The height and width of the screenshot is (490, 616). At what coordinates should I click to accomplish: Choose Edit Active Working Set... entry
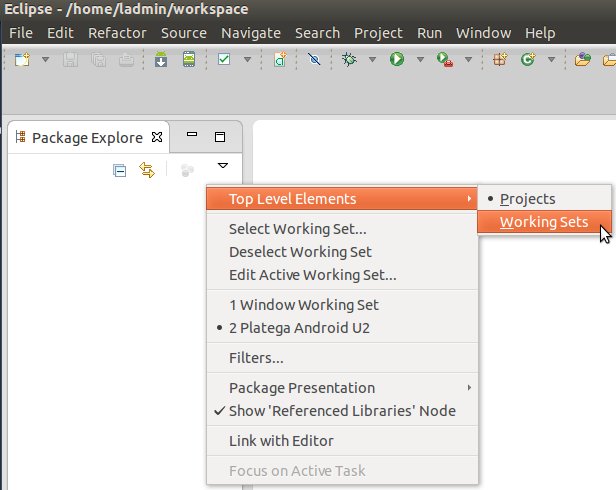(342, 275)
